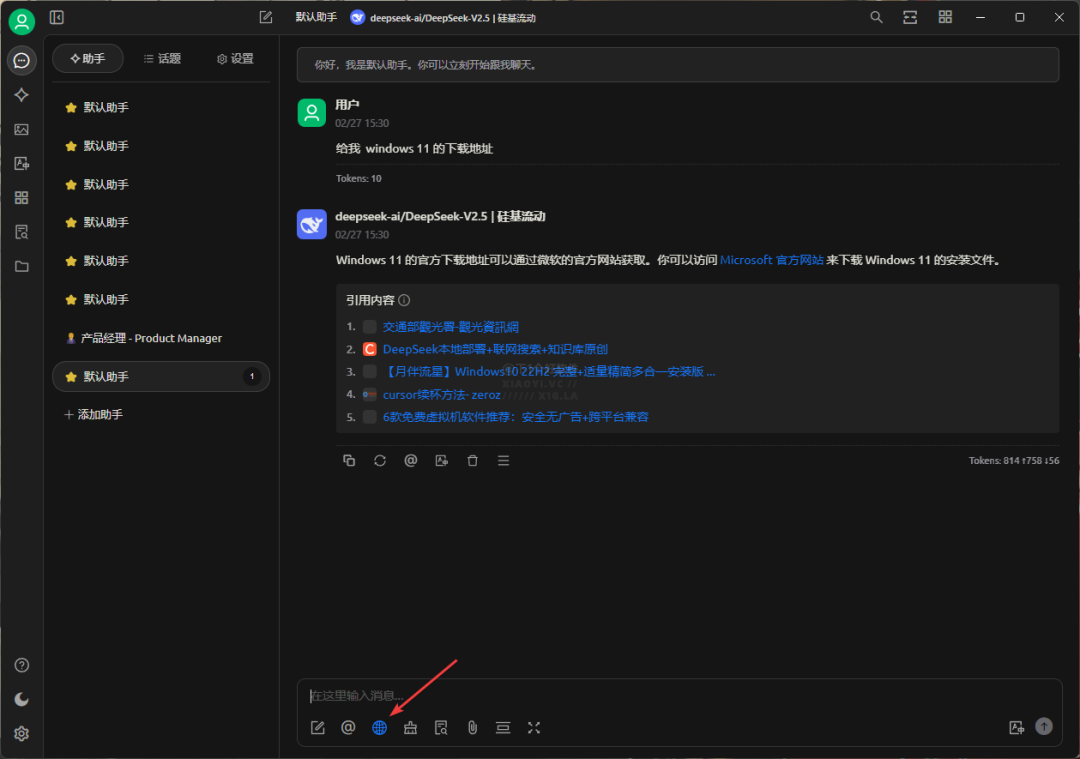Open knowledge base icon in input toolbar
Screen dimensions: 1080x759
[442, 727]
